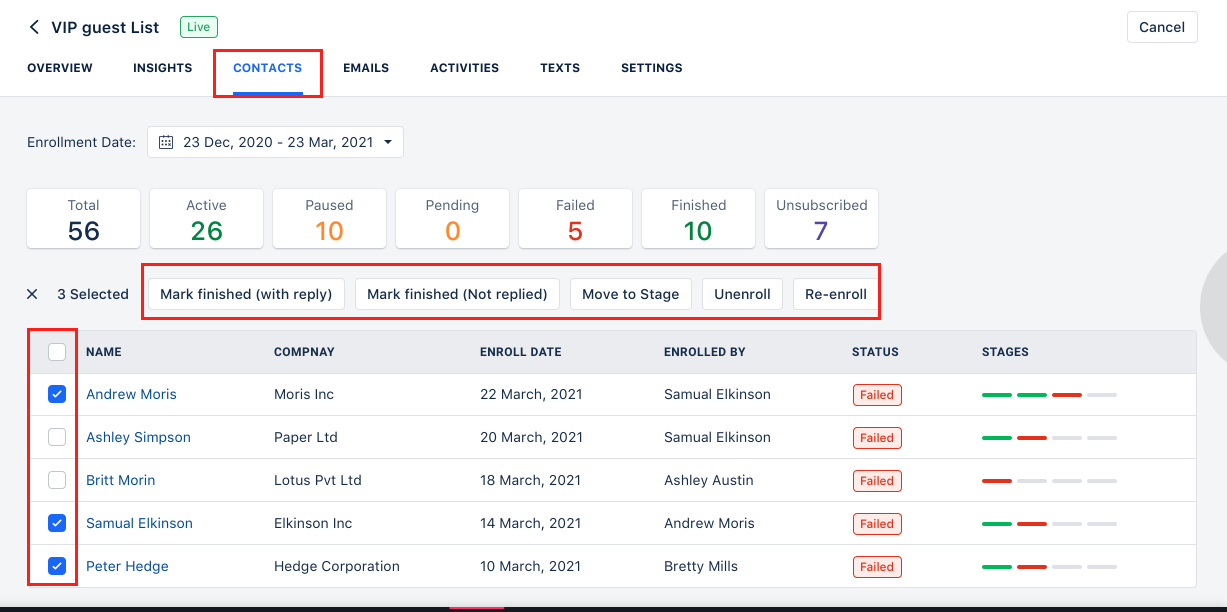Click the VIP guest List title
The height and width of the screenshot is (612, 1227).
[x=105, y=27]
